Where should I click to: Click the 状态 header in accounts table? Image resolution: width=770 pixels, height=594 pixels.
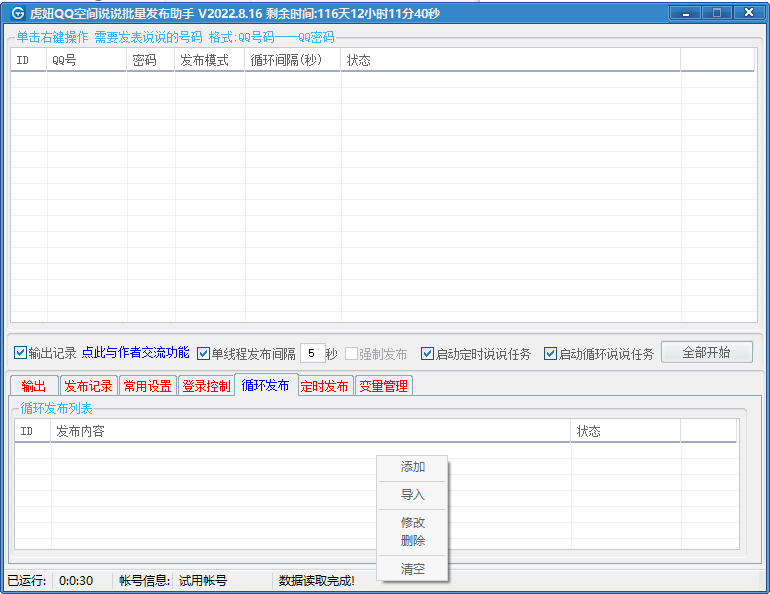coord(511,60)
